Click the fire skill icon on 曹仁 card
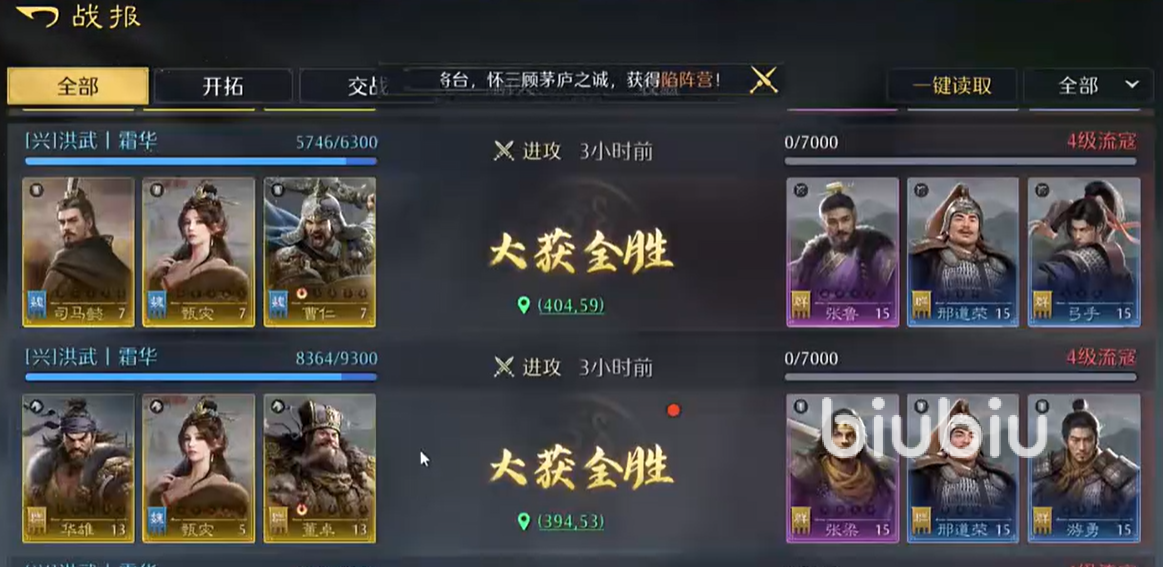 pyautogui.click(x=303, y=294)
